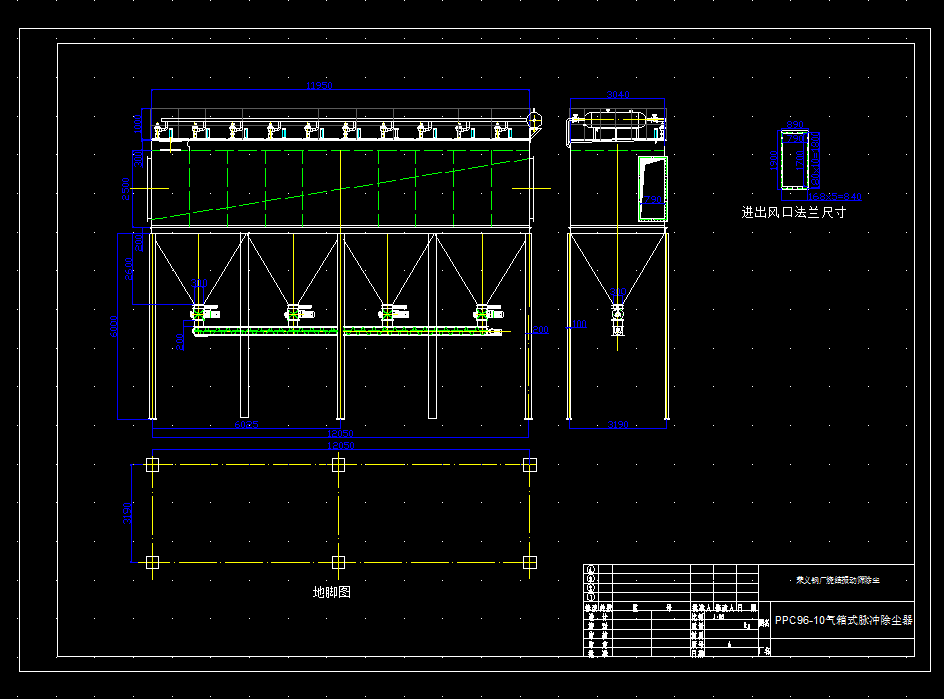Click the vertical 2500 casing dimension
The width and height of the screenshot is (944, 699).
pos(126,188)
